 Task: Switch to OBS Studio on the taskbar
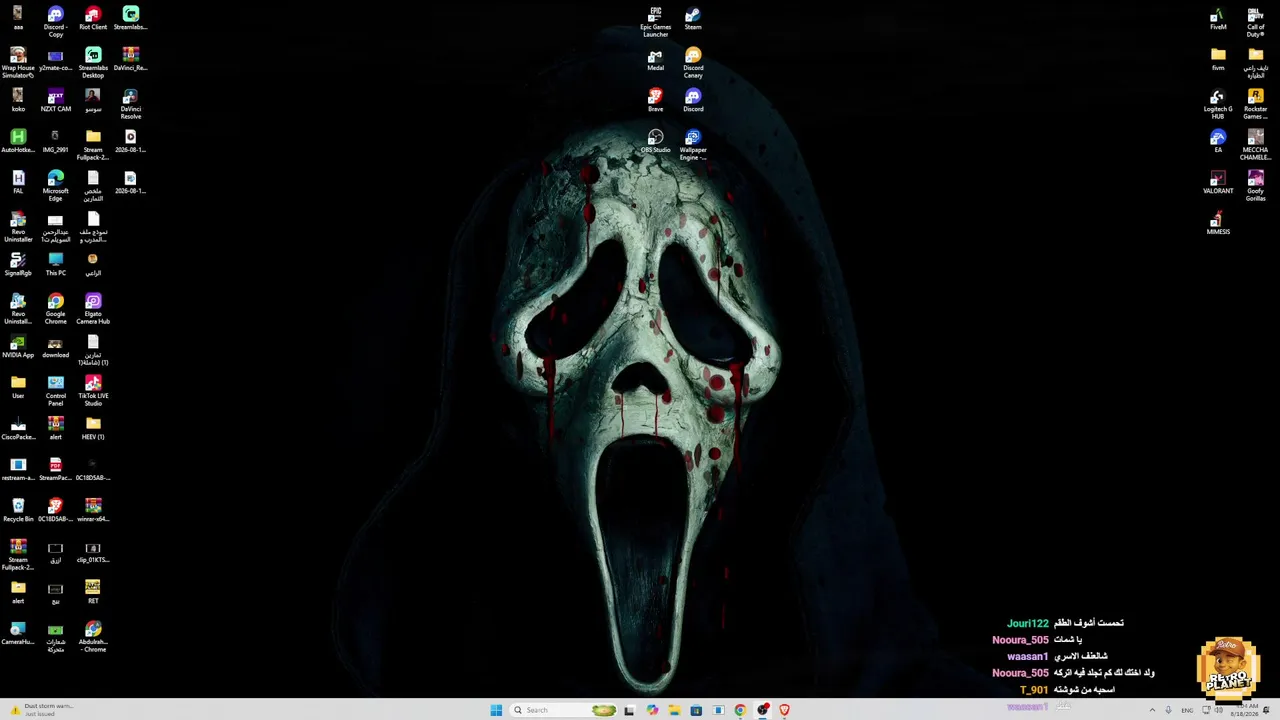(x=762, y=710)
